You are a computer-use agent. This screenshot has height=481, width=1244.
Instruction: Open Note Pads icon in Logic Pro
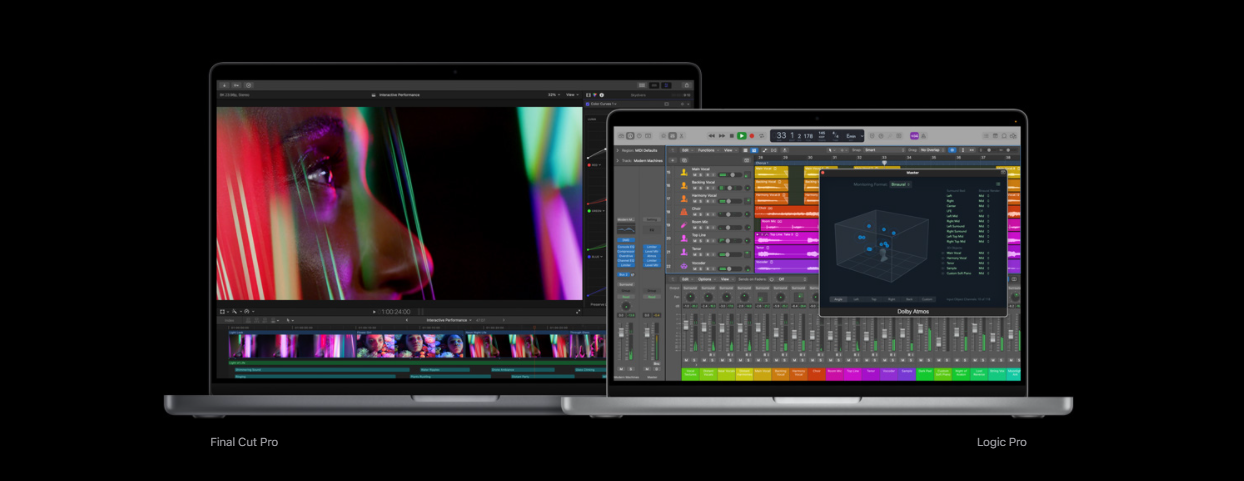[995, 136]
